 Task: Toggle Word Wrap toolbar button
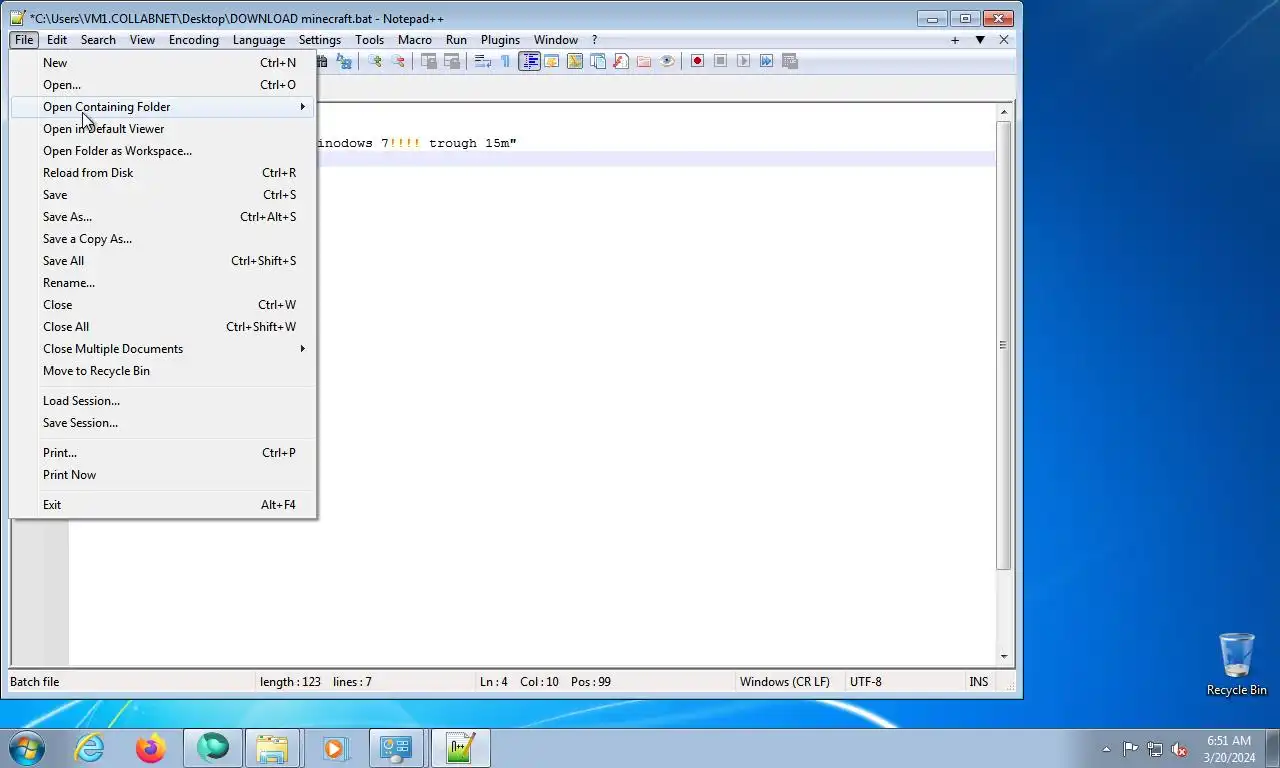pos(482,61)
